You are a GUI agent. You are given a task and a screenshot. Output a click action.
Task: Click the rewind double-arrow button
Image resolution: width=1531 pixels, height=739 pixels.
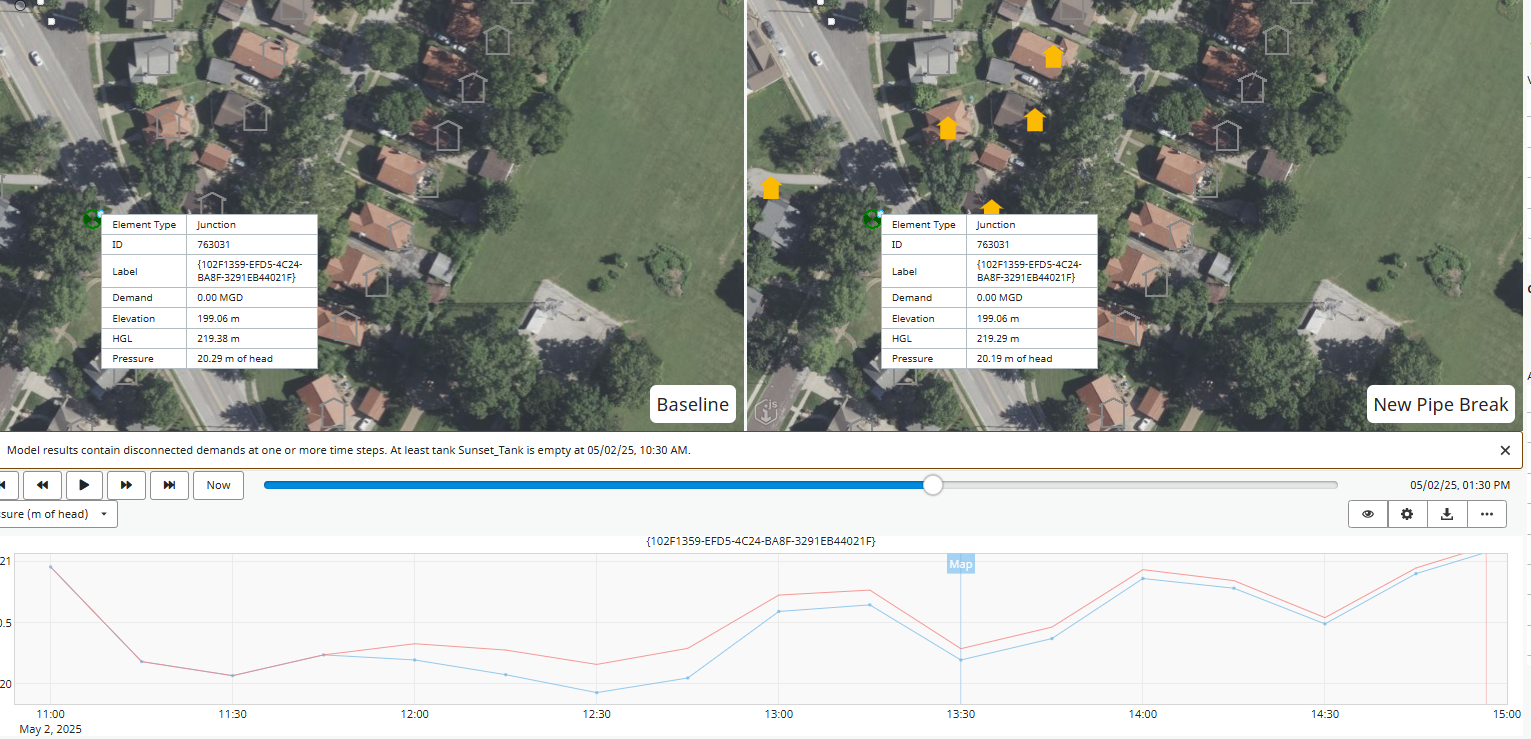[42, 485]
